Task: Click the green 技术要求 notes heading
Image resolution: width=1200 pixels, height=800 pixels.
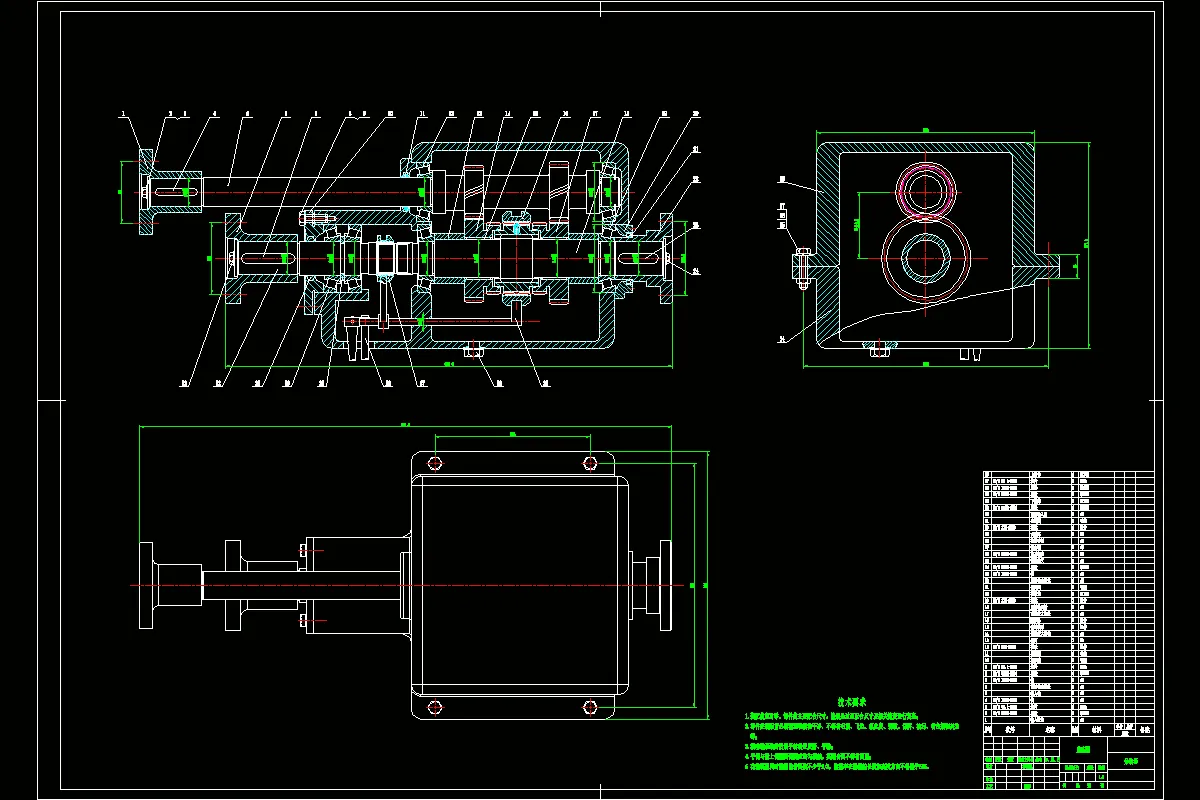Action: click(851, 702)
